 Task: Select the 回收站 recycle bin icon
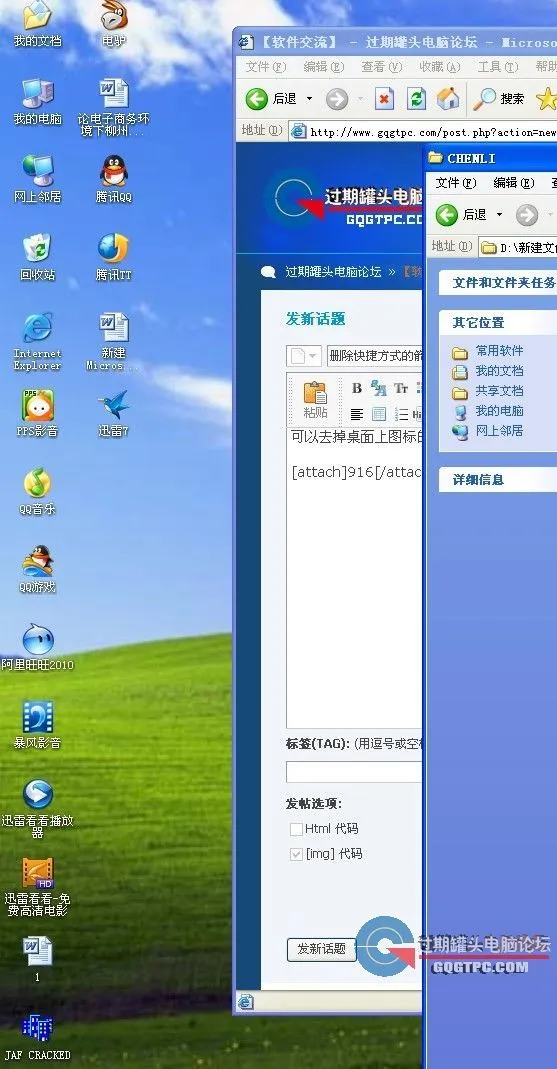point(37,258)
